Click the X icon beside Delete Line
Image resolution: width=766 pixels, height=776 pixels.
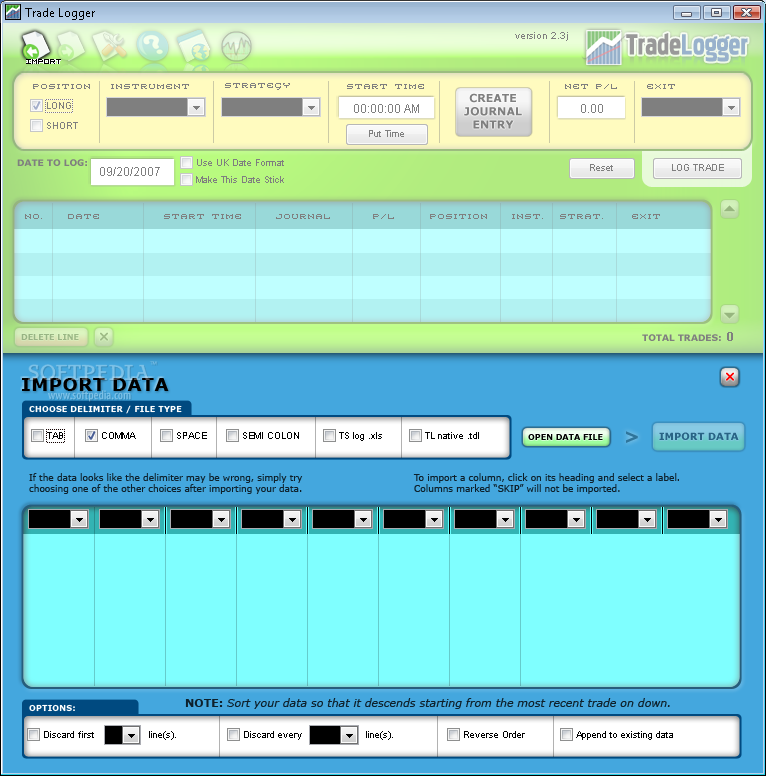click(x=103, y=337)
